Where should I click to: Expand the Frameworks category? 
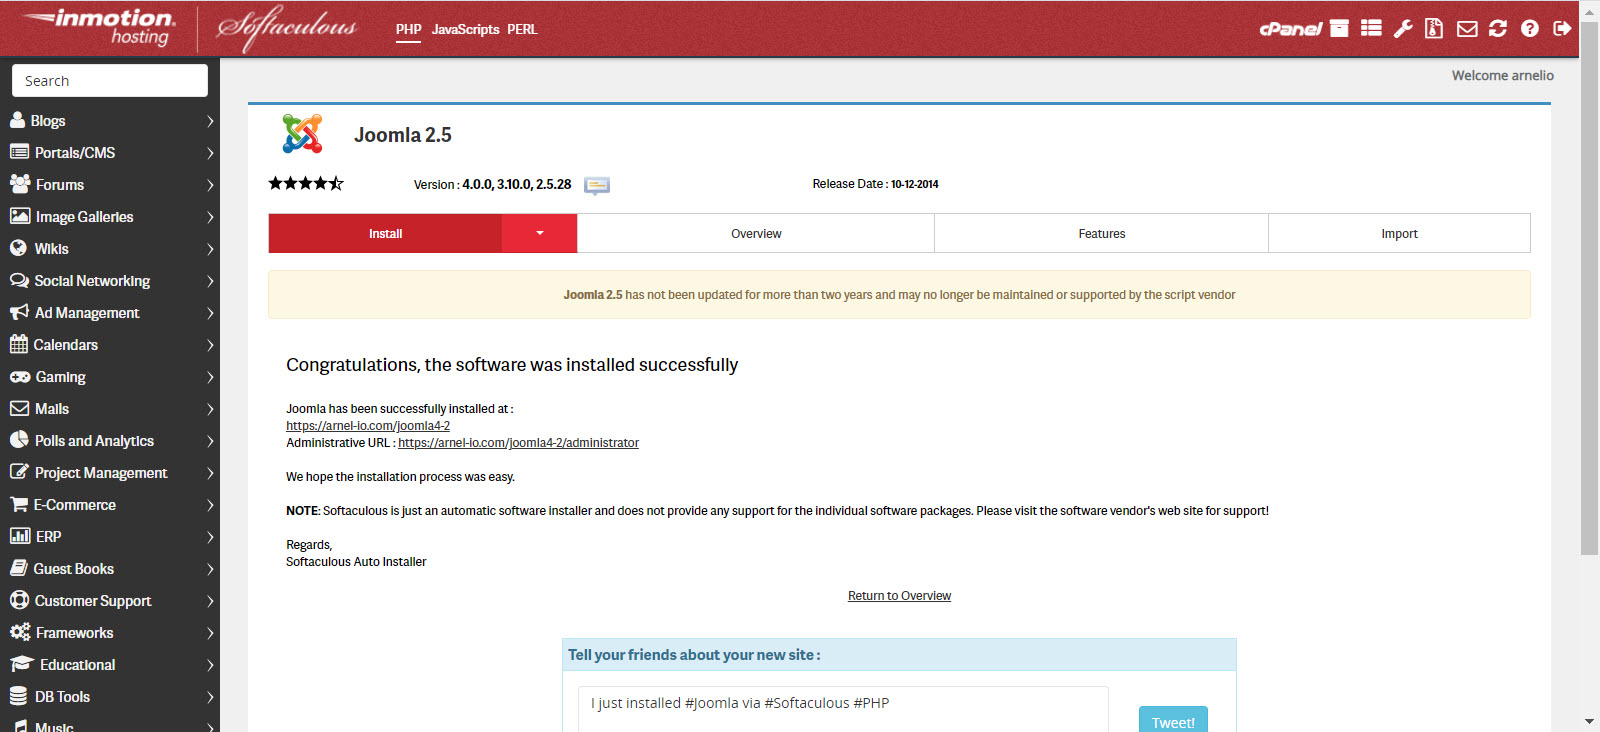pyautogui.click(x=210, y=633)
